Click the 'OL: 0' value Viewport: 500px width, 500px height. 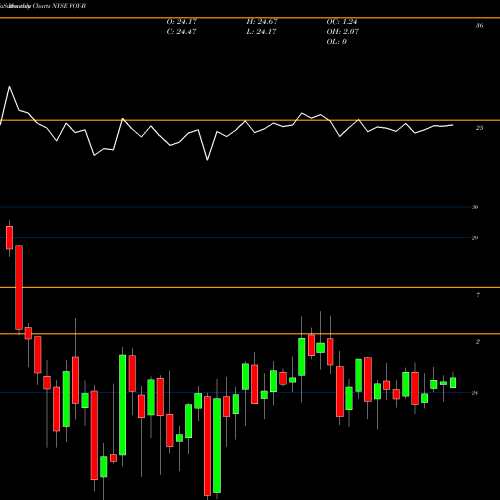tap(336, 42)
